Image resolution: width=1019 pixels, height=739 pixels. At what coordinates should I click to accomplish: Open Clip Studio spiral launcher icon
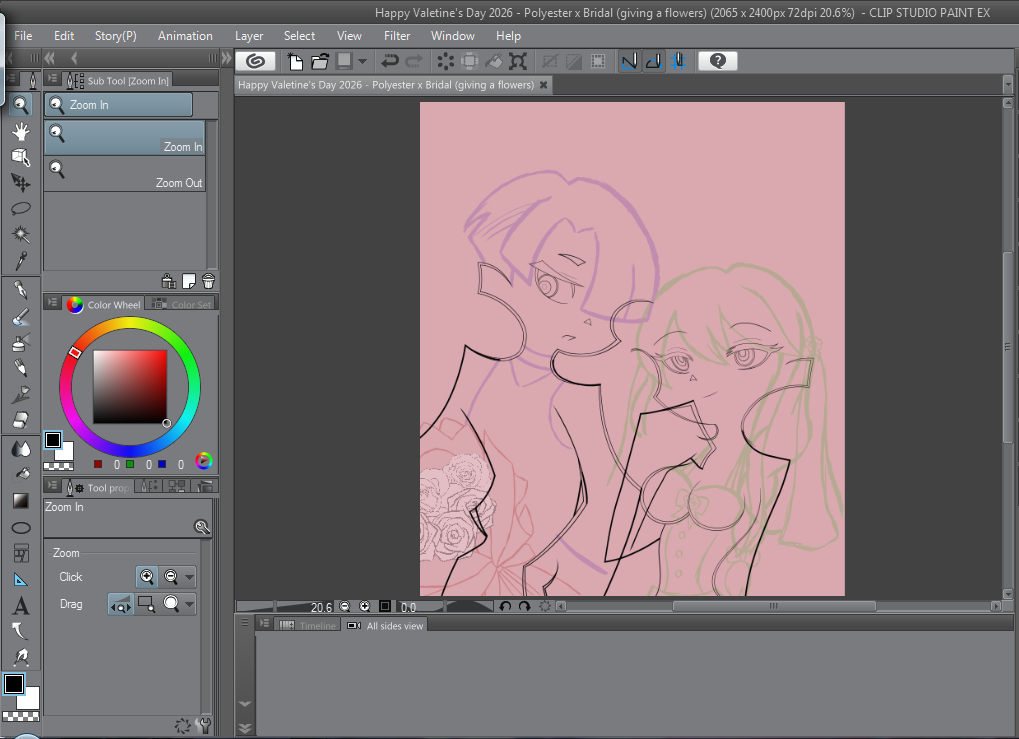pos(255,61)
